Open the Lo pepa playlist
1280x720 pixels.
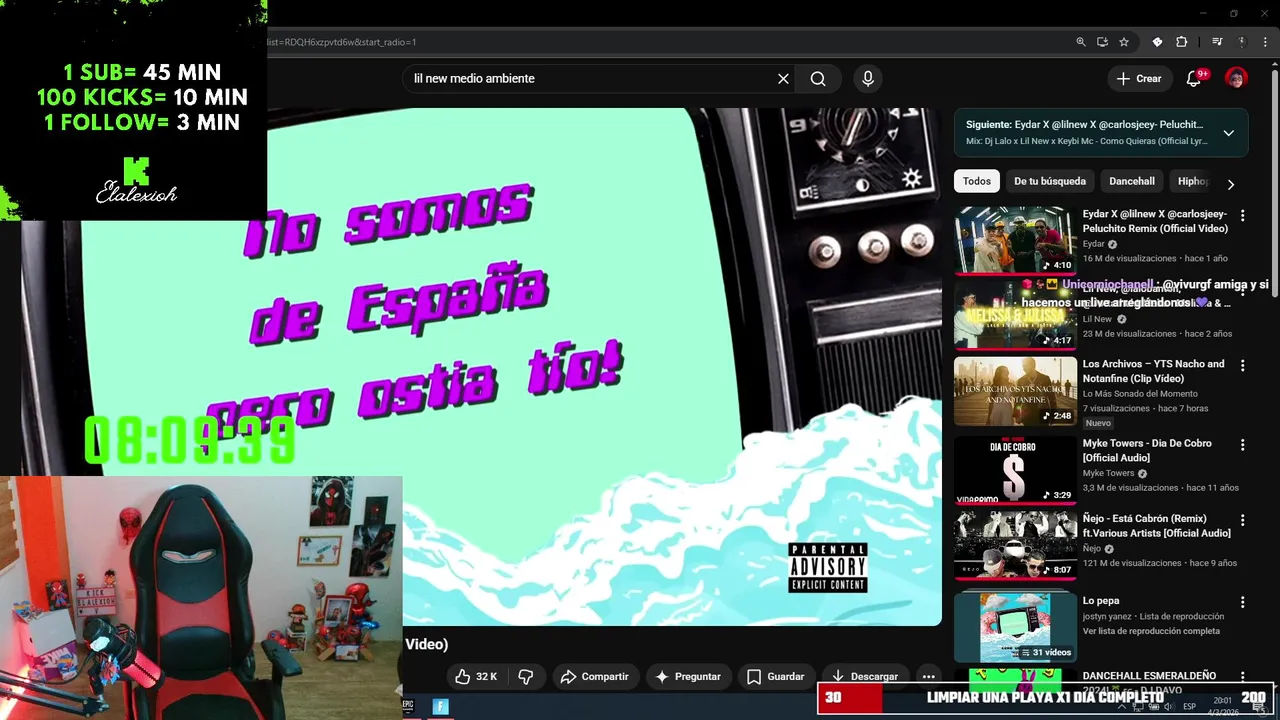click(1015, 627)
